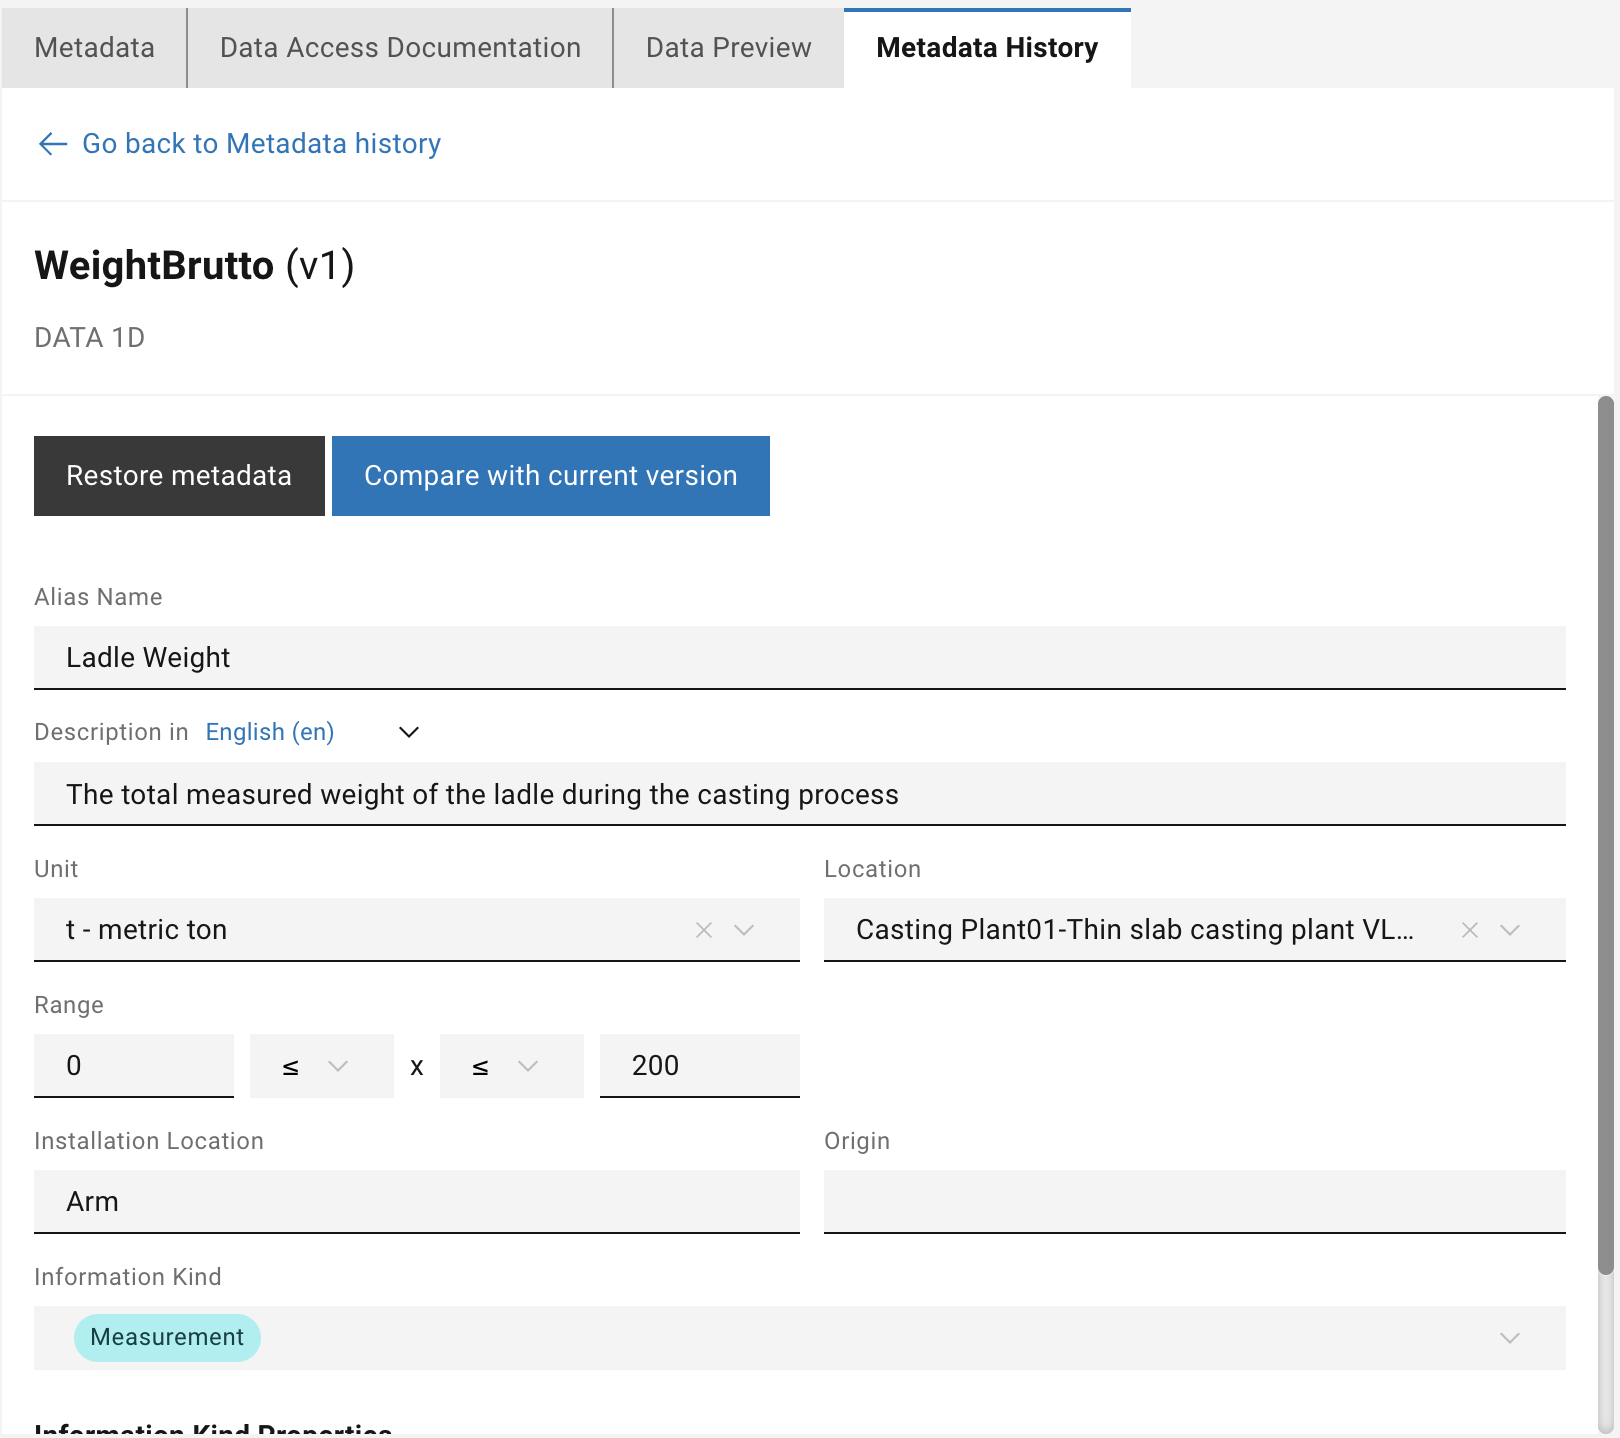
Task: Click the Alias Name input field
Action: coord(799,657)
